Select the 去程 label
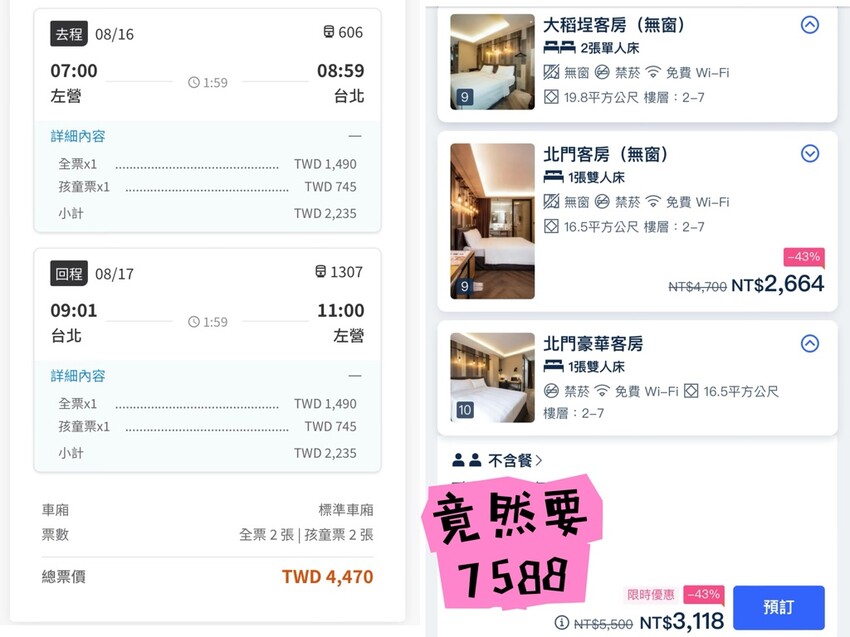 (69, 33)
